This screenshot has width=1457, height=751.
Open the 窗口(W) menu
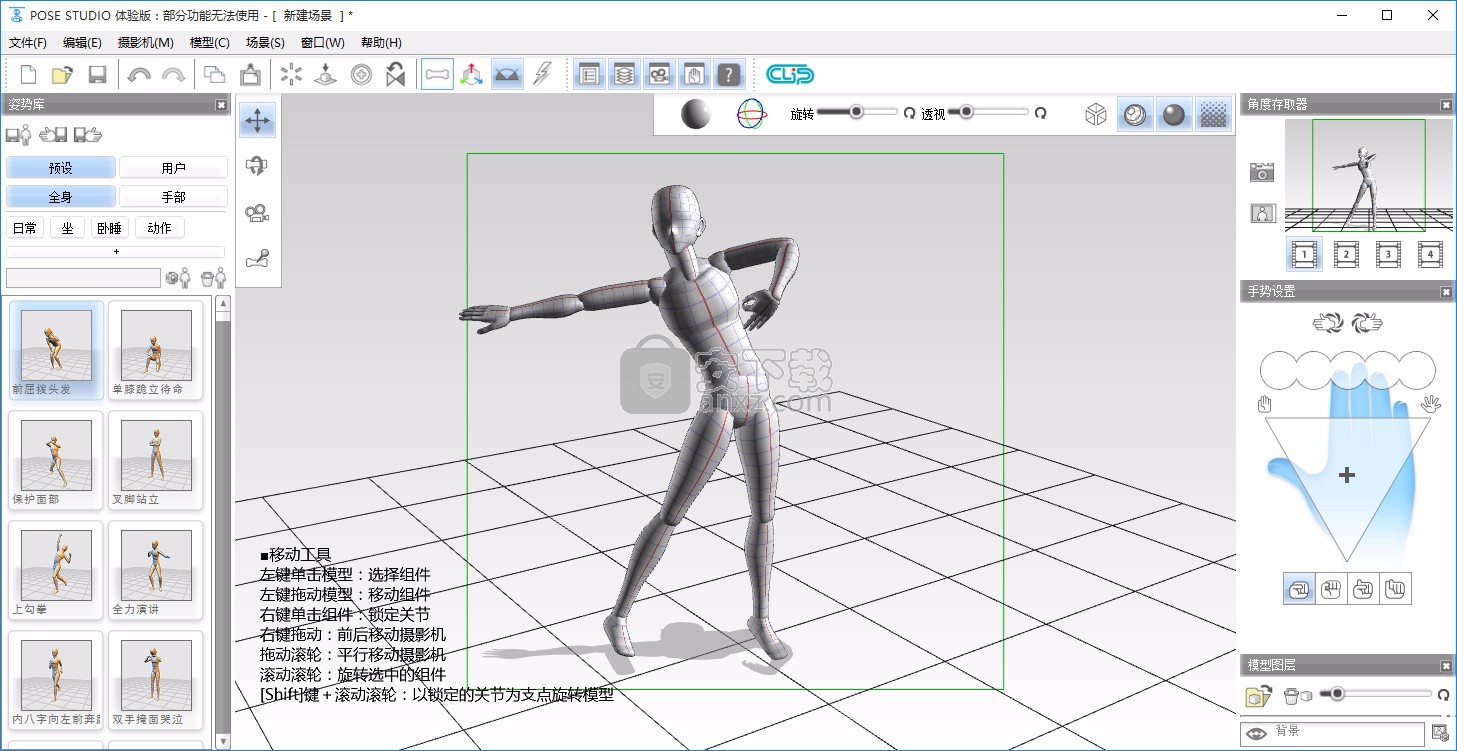coord(322,43)
